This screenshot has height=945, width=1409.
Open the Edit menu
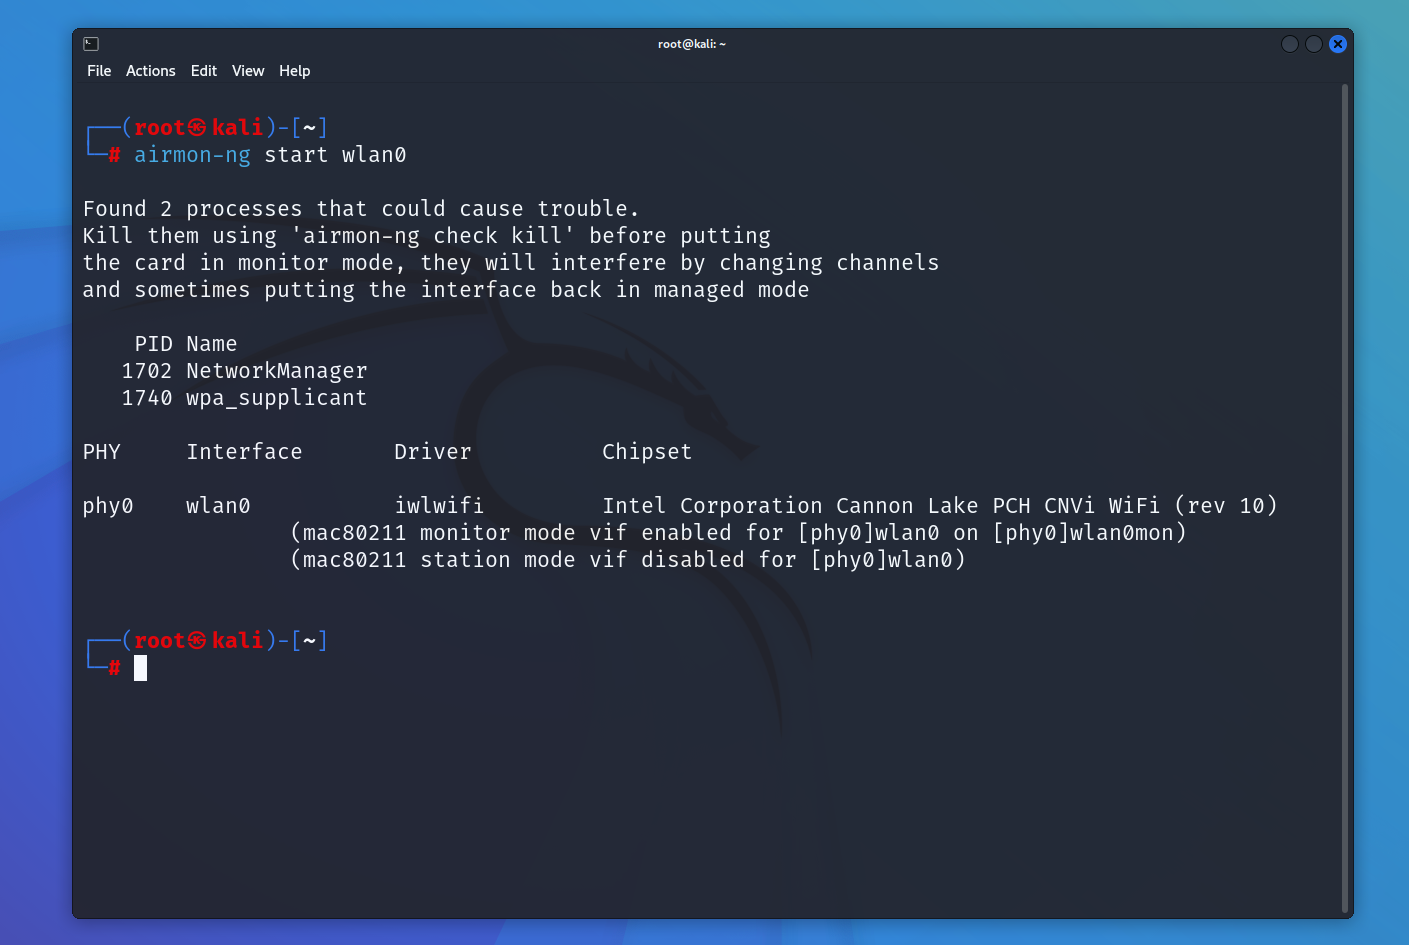(203, 70)
